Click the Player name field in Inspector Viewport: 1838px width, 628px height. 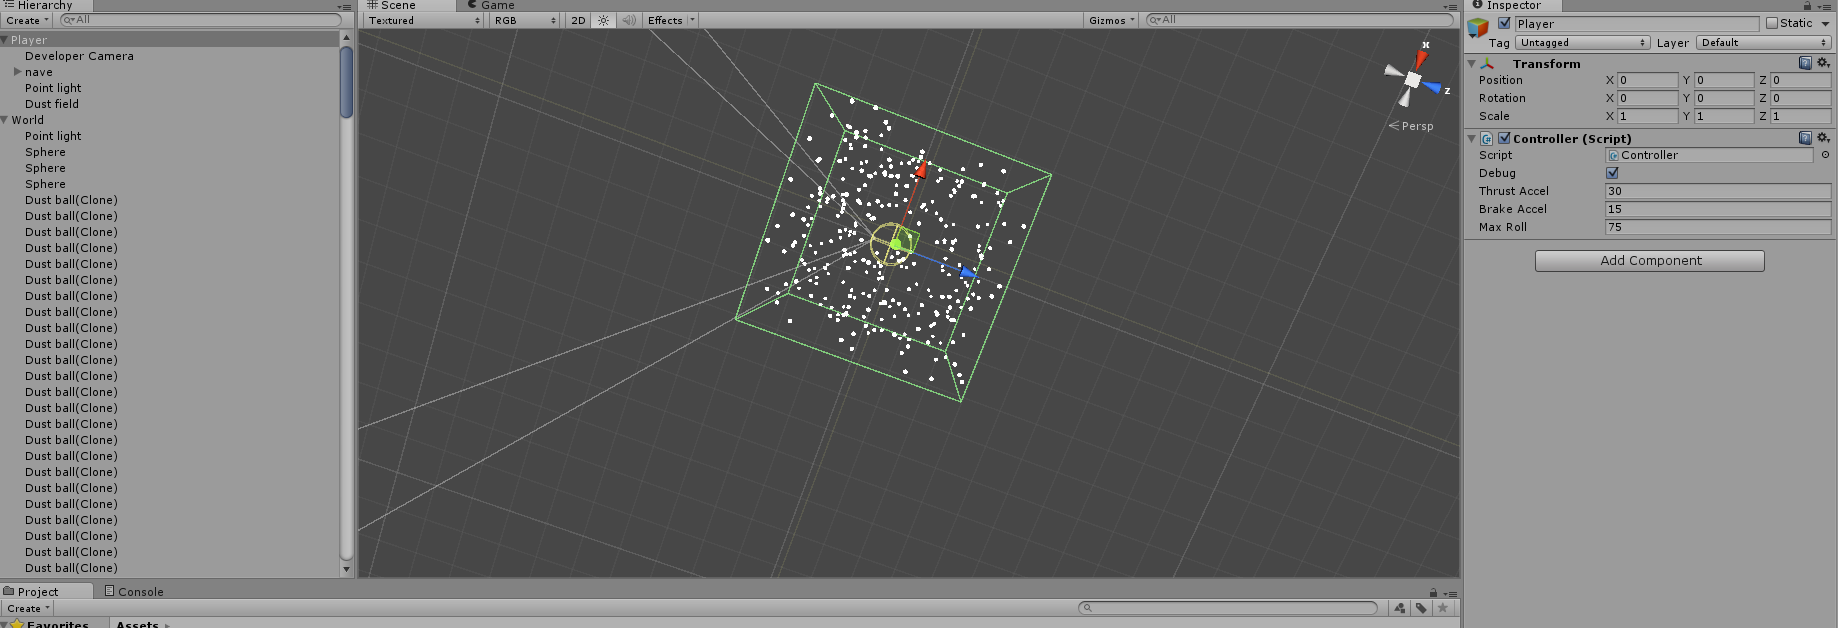click(1636, 23)
